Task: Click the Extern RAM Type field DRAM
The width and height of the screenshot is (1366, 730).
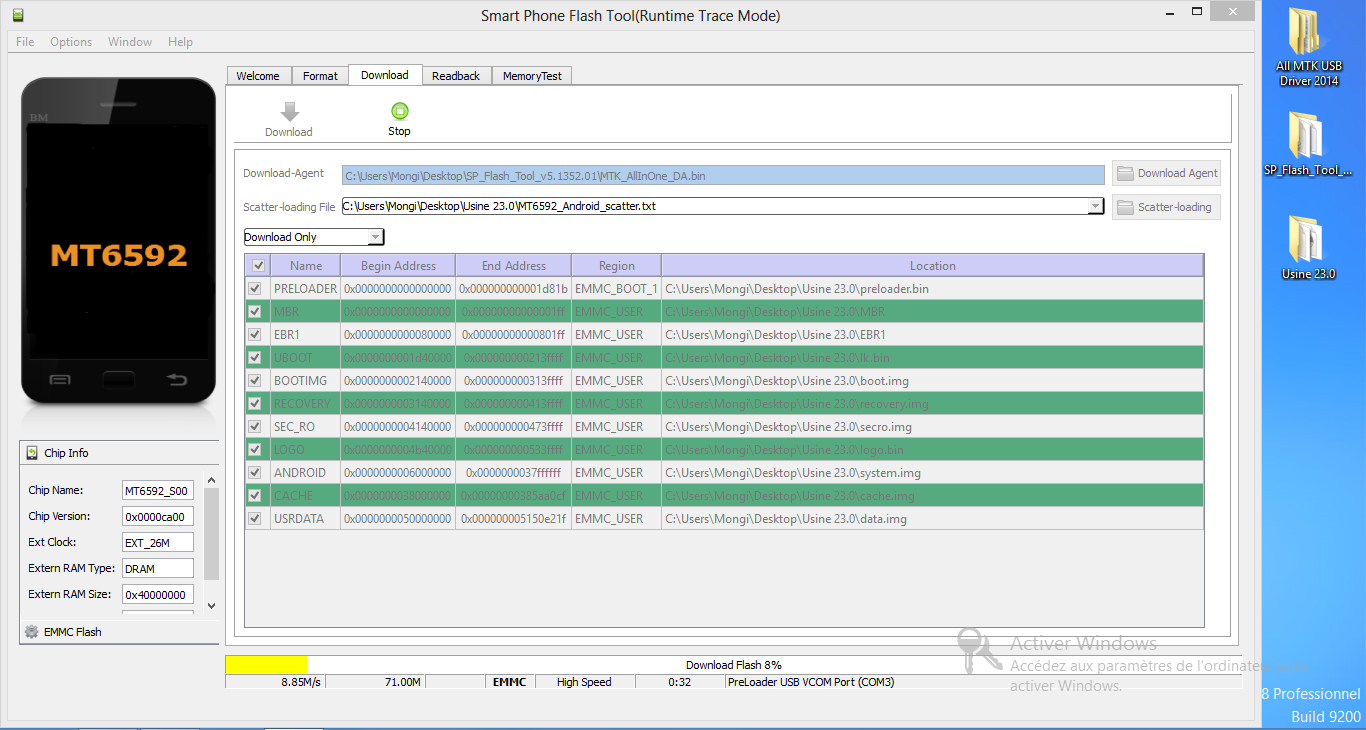Action: pos(157,569)
